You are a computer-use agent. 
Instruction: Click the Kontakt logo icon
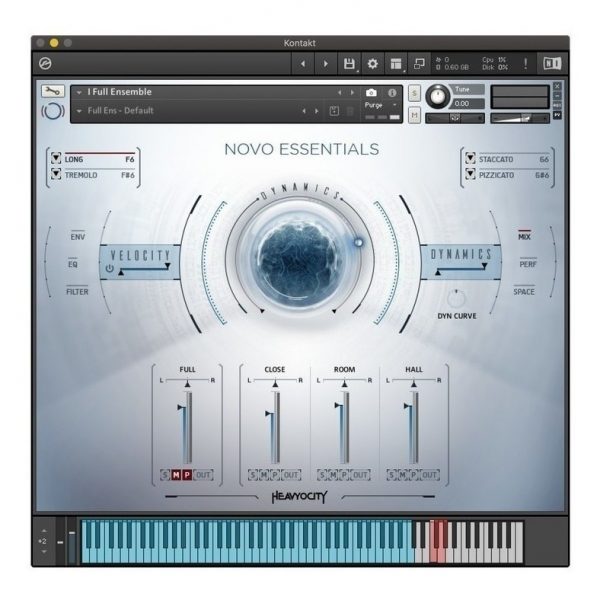[x=46, y=64]
